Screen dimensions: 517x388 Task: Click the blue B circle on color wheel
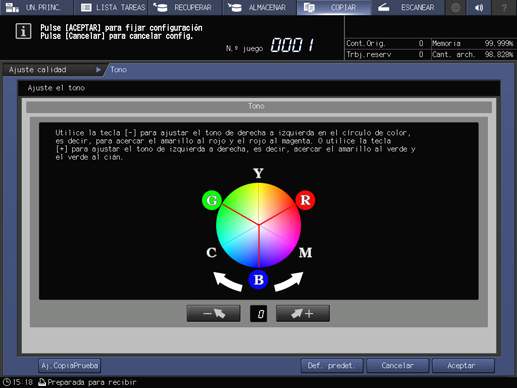tap(258, 280)
